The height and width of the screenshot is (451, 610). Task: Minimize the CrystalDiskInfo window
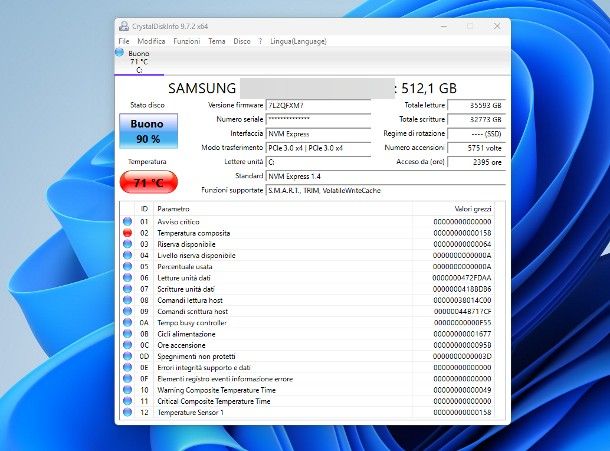[444, 26]
